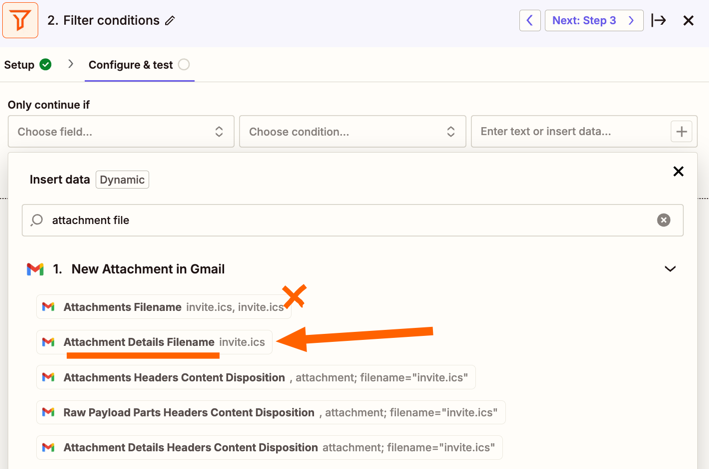The image size is (709, 469).
Task: Collapse the New Attachment in Gmail section
Action: click(670, 269)
